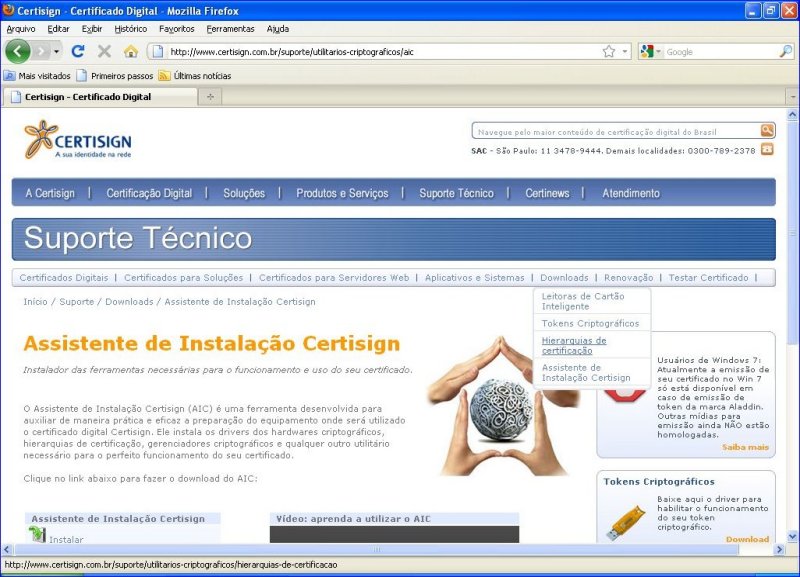Click the USB token icon
The height and width of the screenshot is (577, 800).
tap(626, 522)
